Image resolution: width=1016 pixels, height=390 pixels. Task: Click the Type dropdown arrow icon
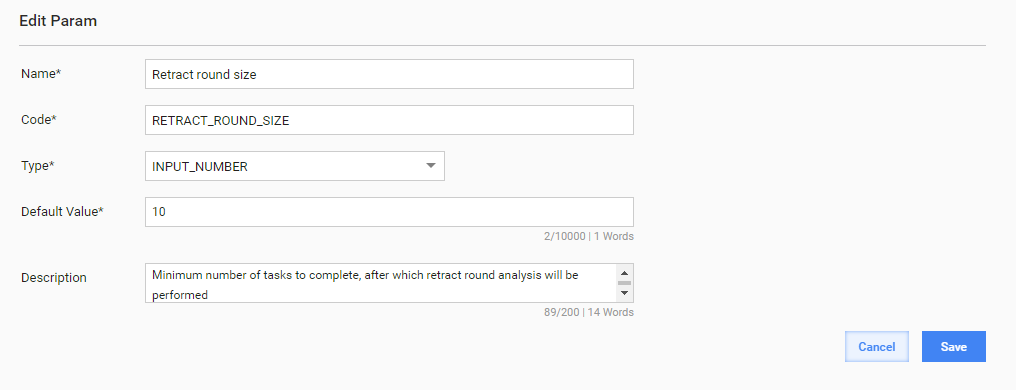pos(431,166)
